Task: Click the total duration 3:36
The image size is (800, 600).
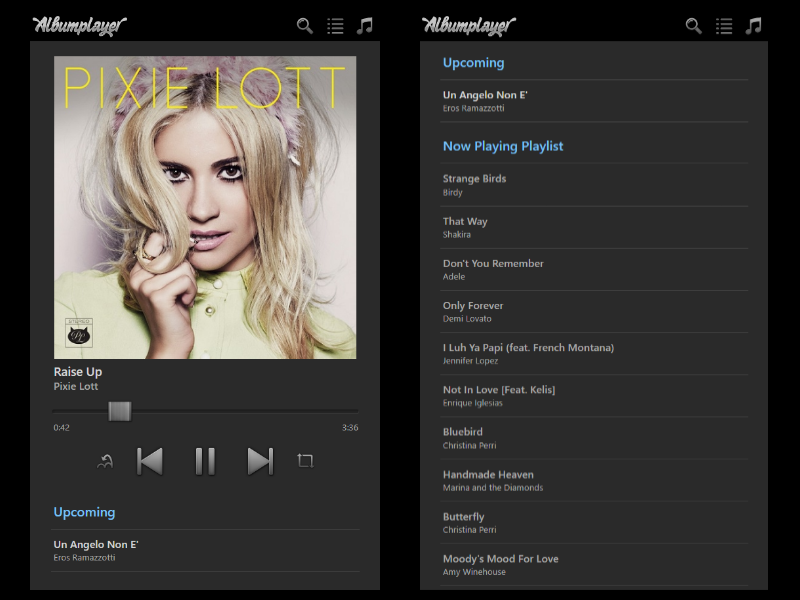Action: [x=350, y=428]
